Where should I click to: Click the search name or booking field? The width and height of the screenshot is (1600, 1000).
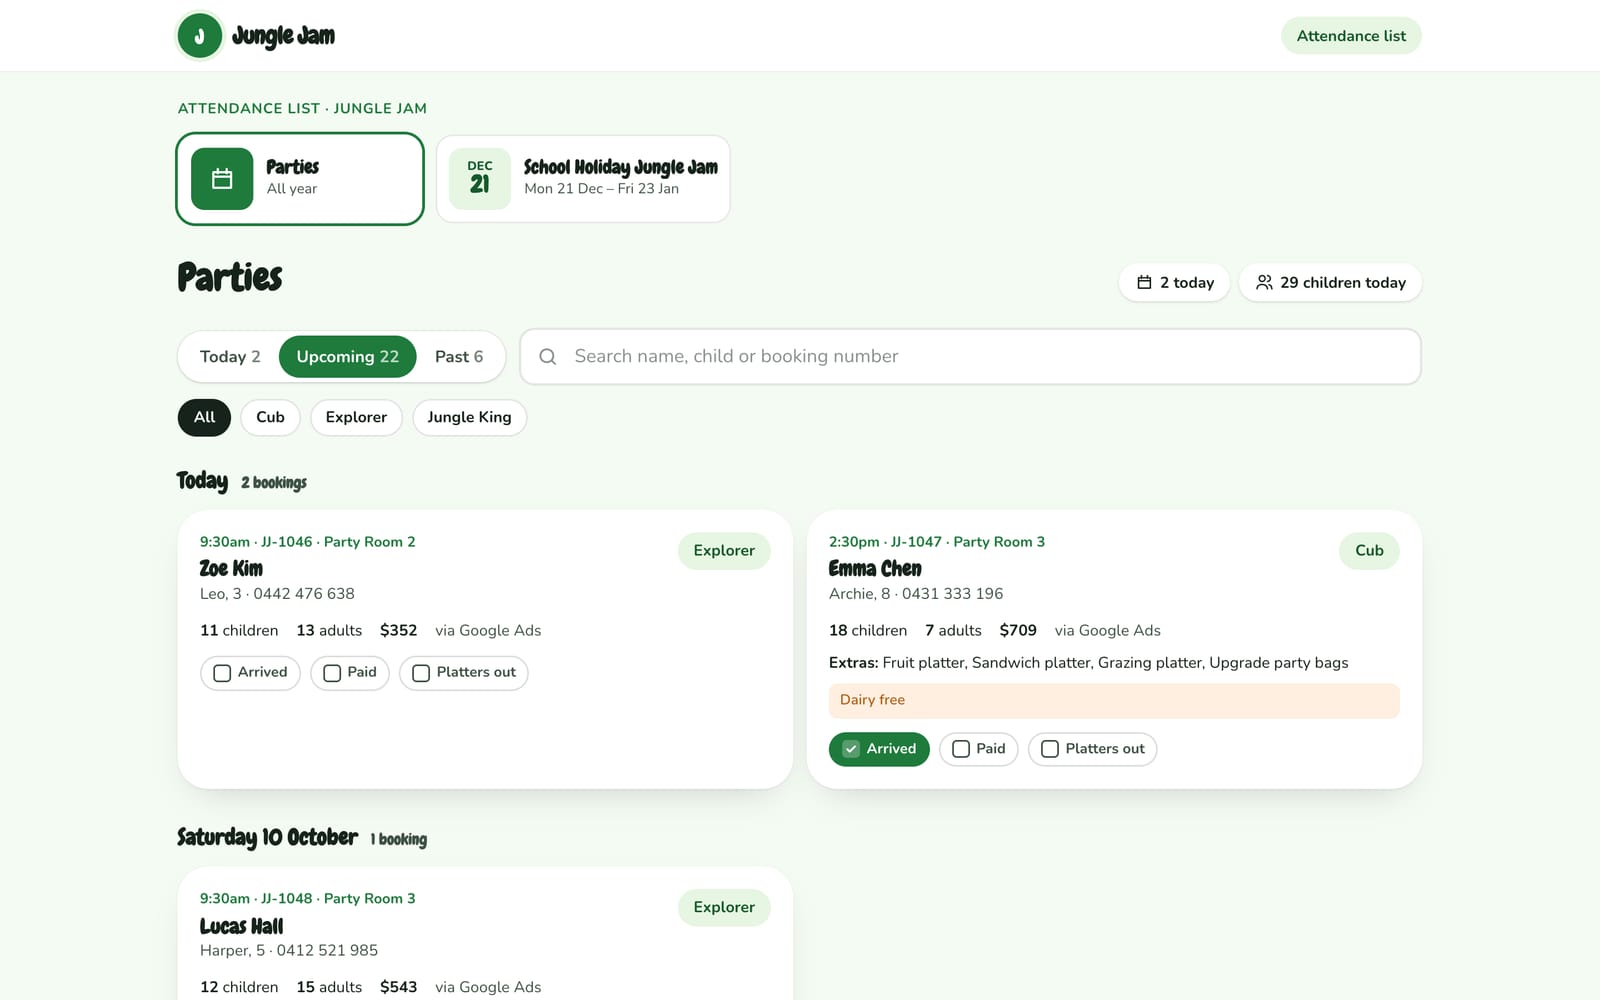tap(970, 357)
